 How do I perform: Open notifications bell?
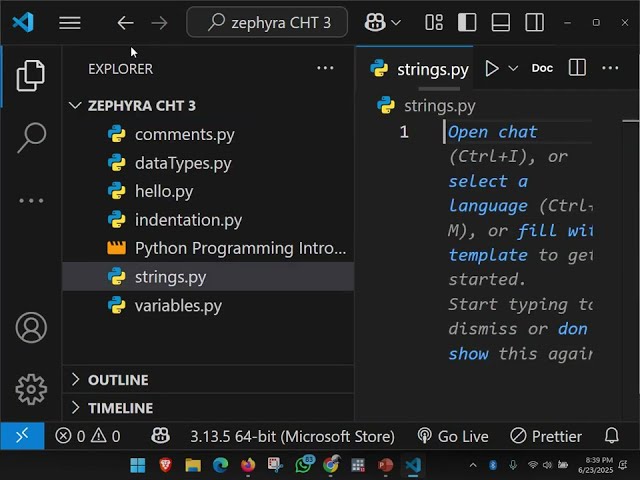(x=611, y=436)
